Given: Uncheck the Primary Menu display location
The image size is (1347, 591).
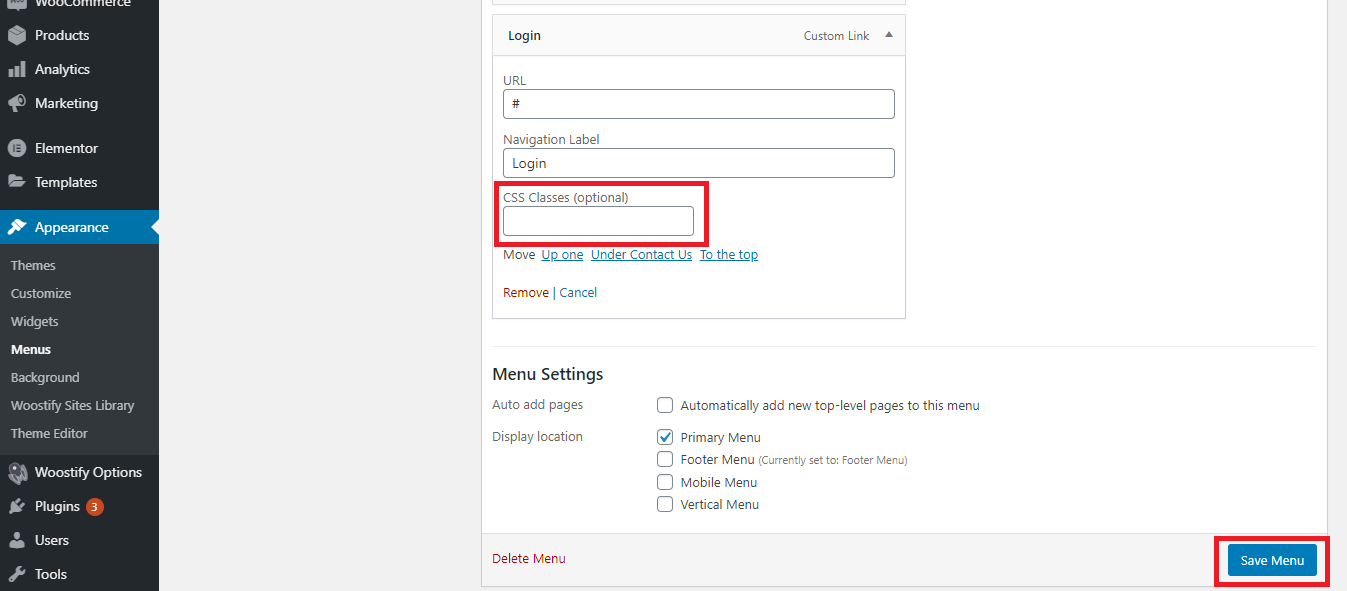Looking at the screenshot, I should tap(665, 437).
